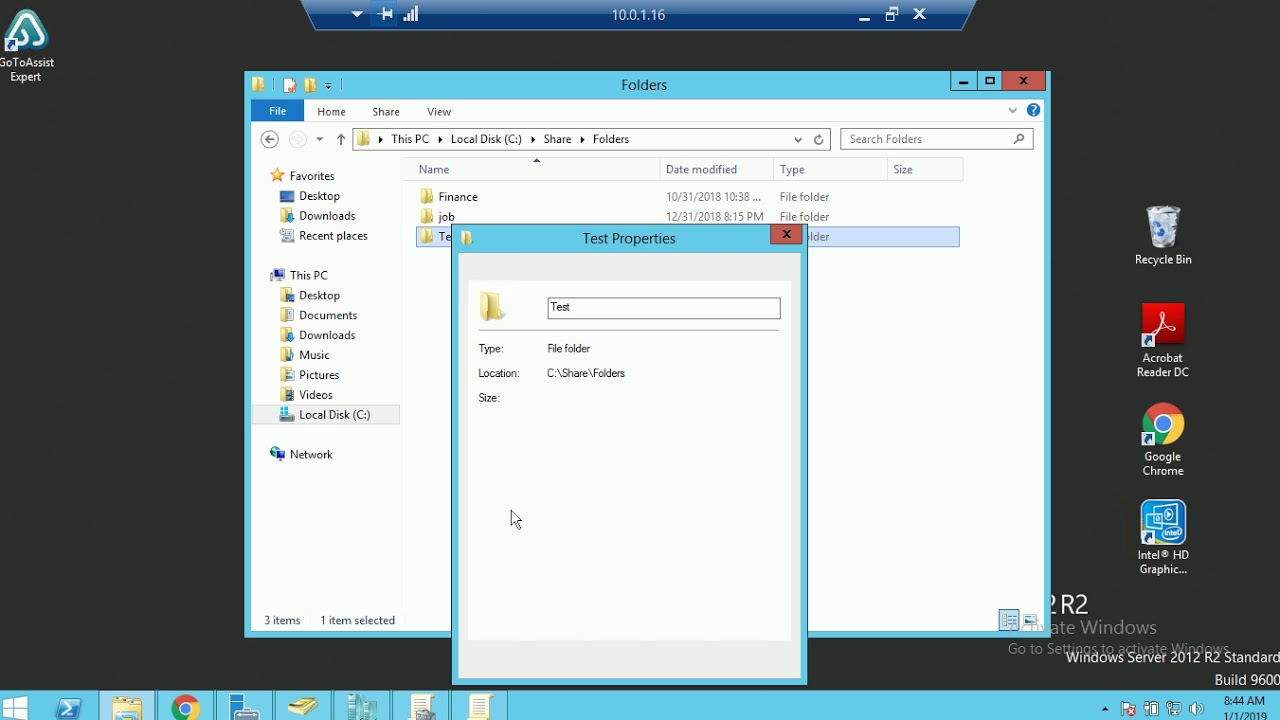Viewport: 1280px width, 720px height.
Task: Click the refresh button in address bar
Action: [x=818, y=140]
